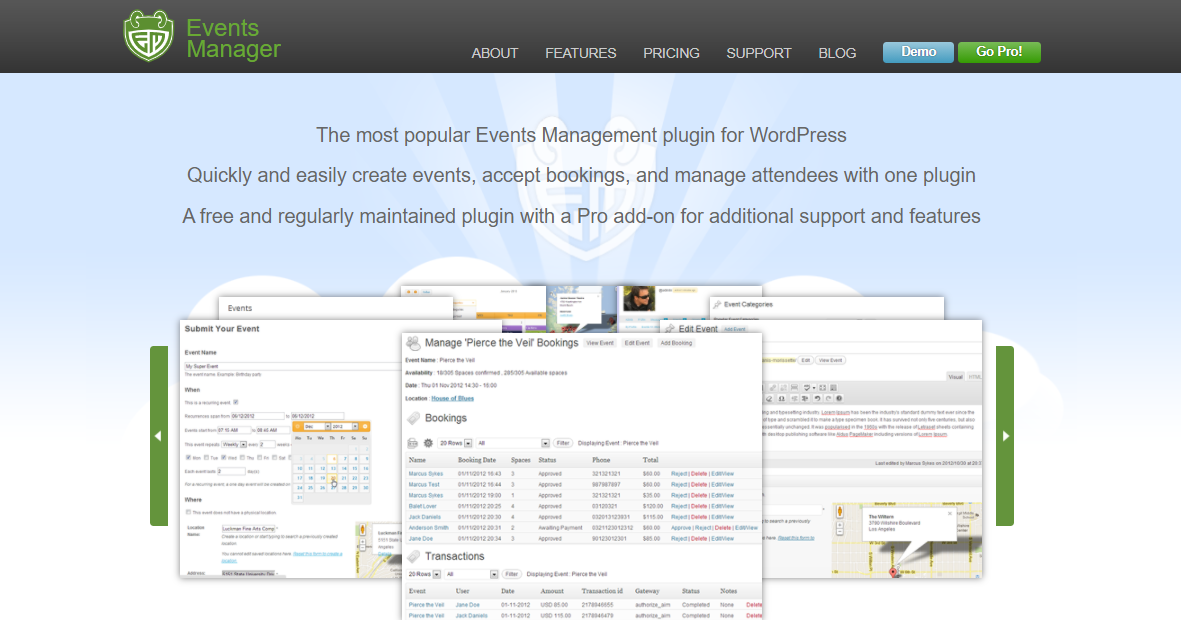The width and height of the screenshot is (1181, 620).
Task: Click the printer icon beside the gear
Action: coord(412,442)
